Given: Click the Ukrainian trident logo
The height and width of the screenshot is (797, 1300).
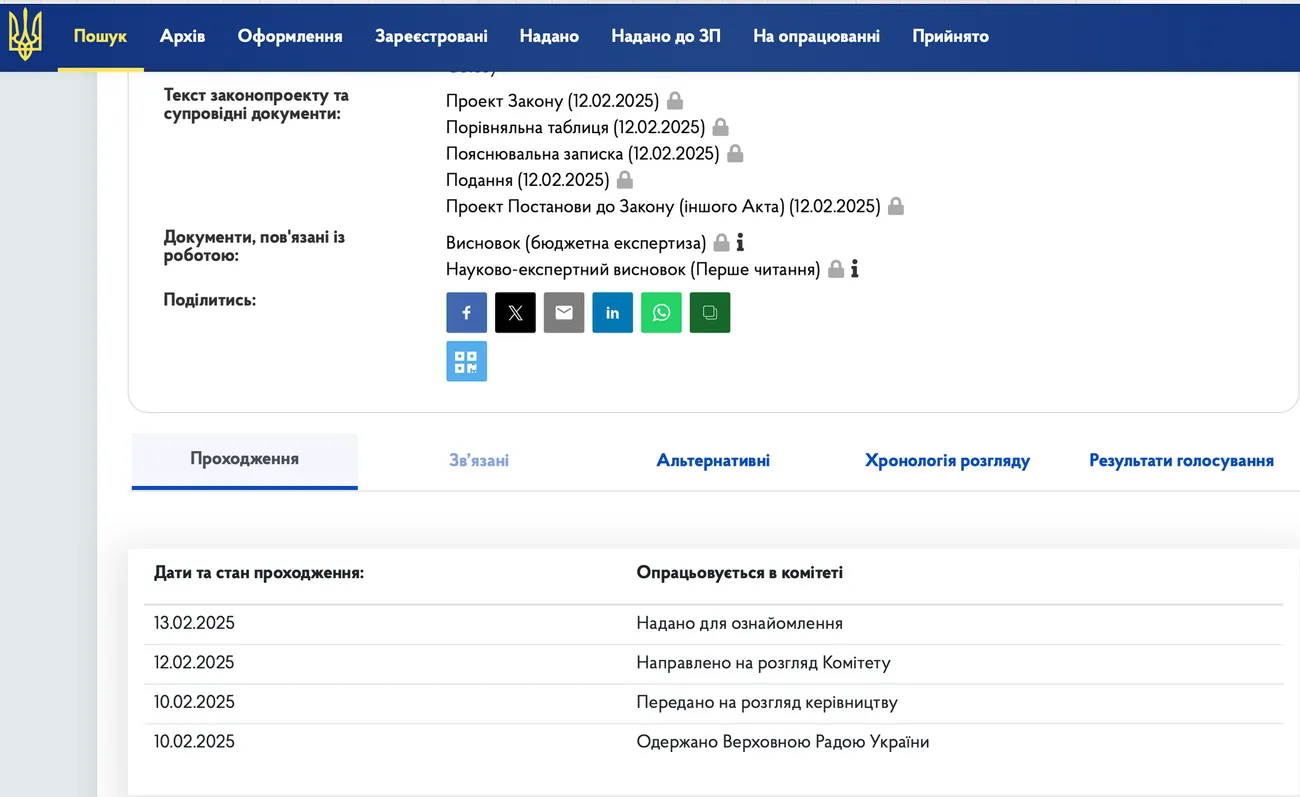Looking at the screenshot, I should (x=25, y=35).
